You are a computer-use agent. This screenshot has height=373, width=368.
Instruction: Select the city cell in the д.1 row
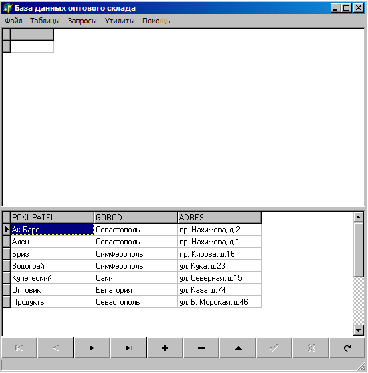coord(136,241)
